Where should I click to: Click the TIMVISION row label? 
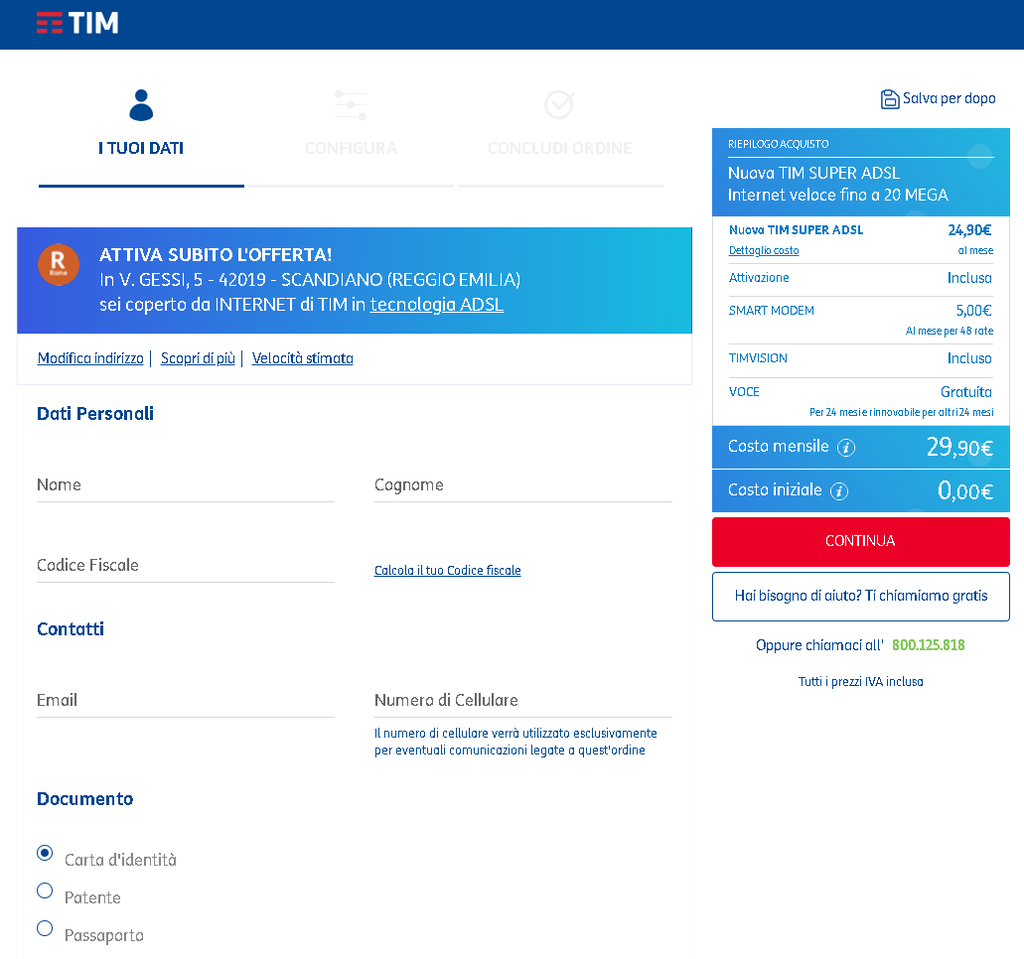click(x=758, y=359)
